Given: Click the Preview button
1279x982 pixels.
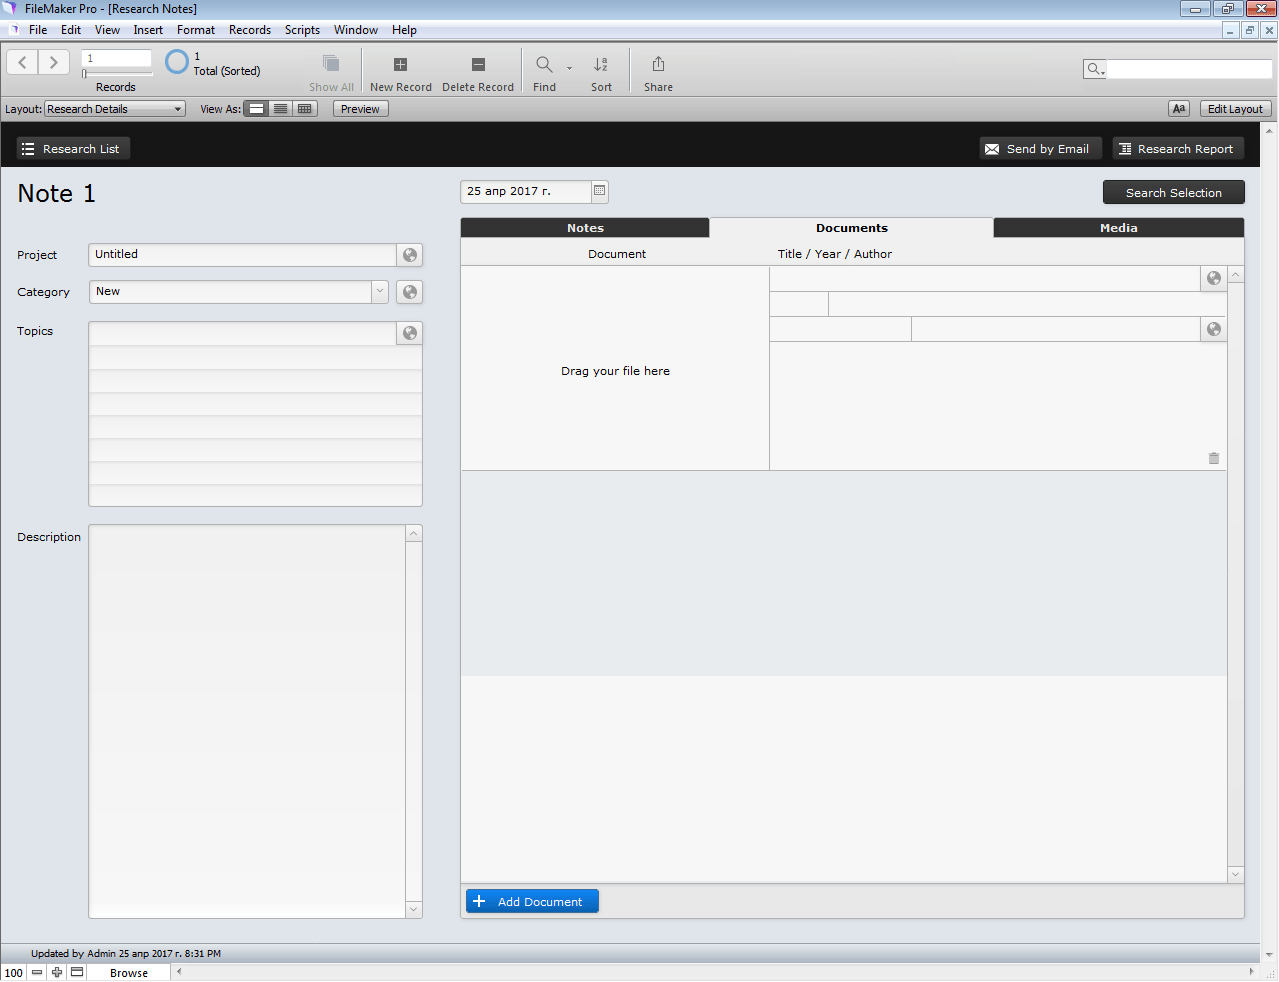Looking at the screenshot, I should 360,109.
